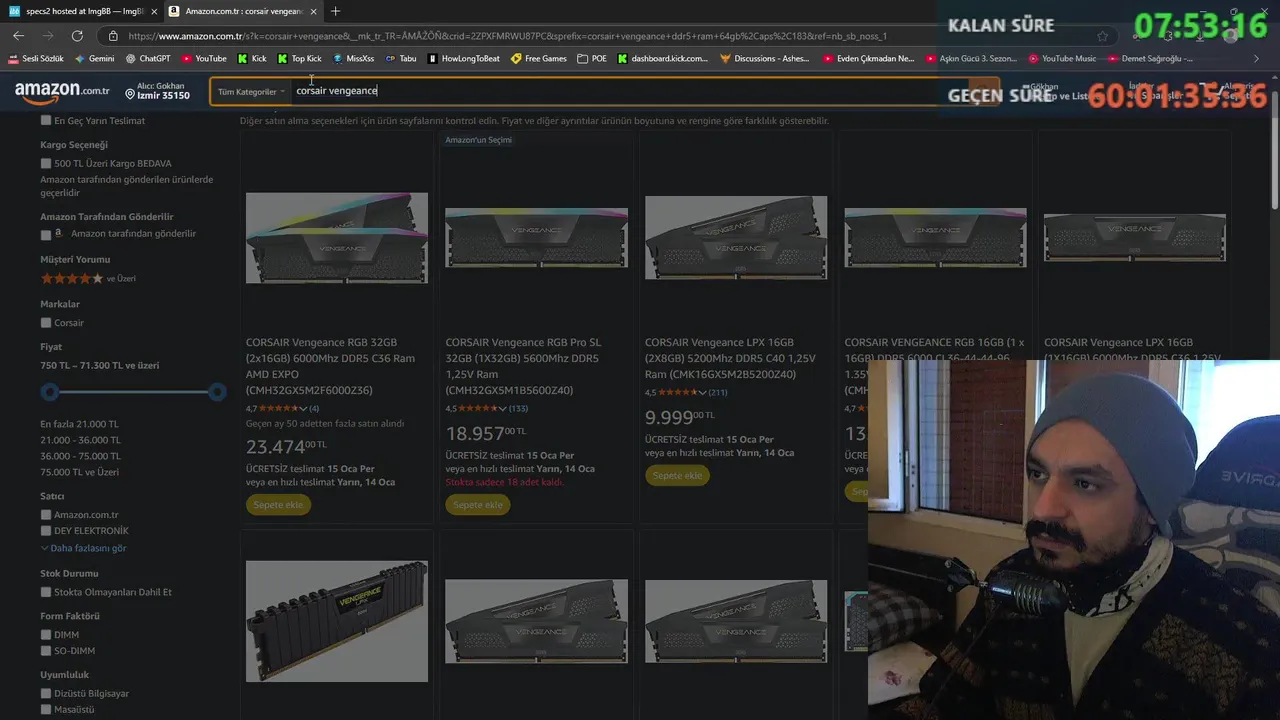Open the Discussions - Ashes bookmark

pyautogui.click(x=765, y=59)
